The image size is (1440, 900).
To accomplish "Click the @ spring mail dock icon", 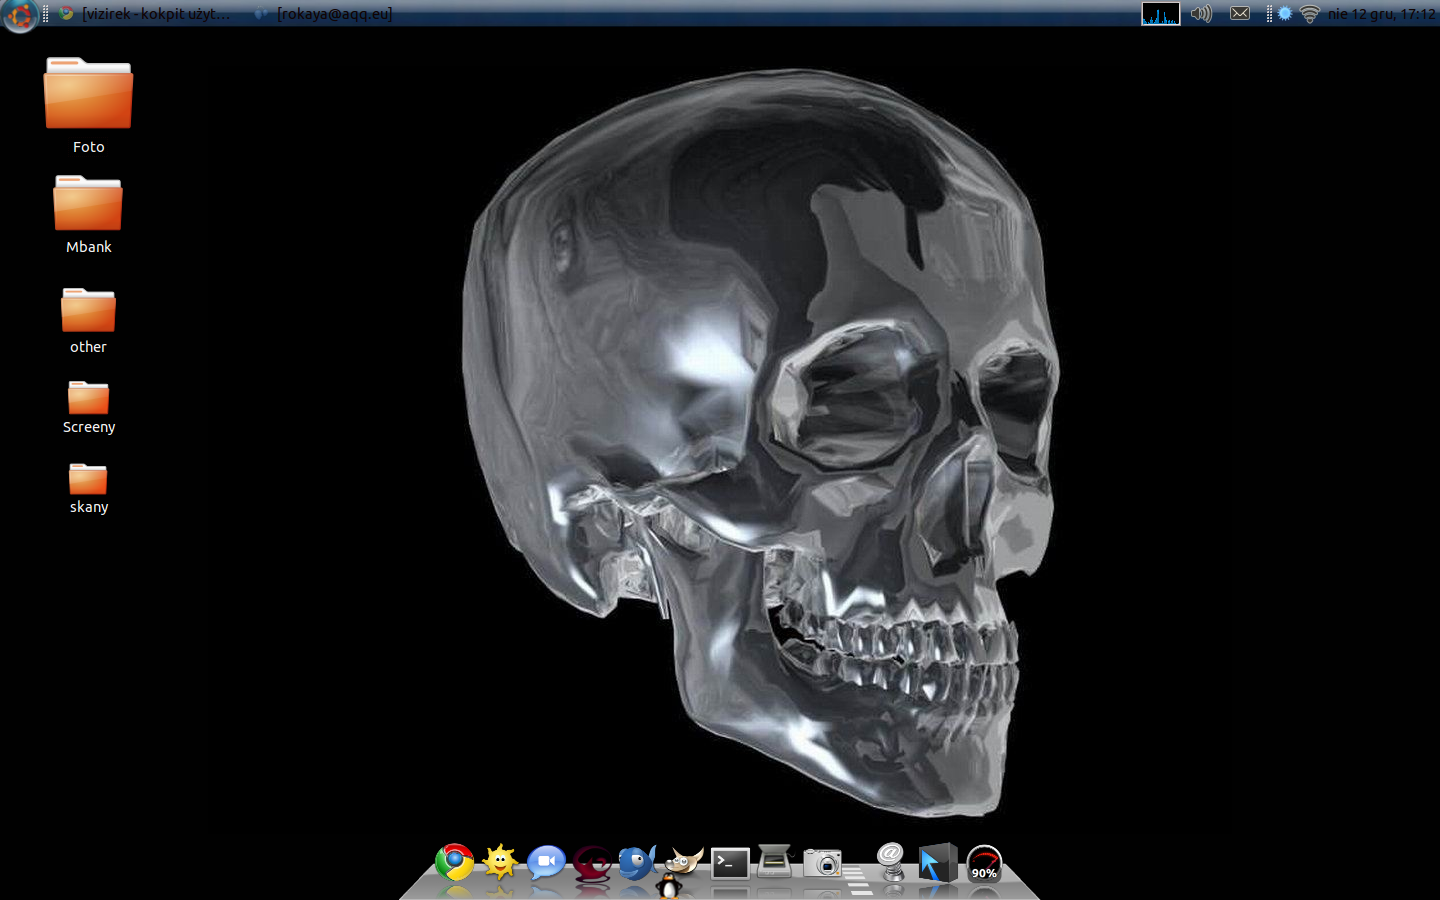I will 890,860.
